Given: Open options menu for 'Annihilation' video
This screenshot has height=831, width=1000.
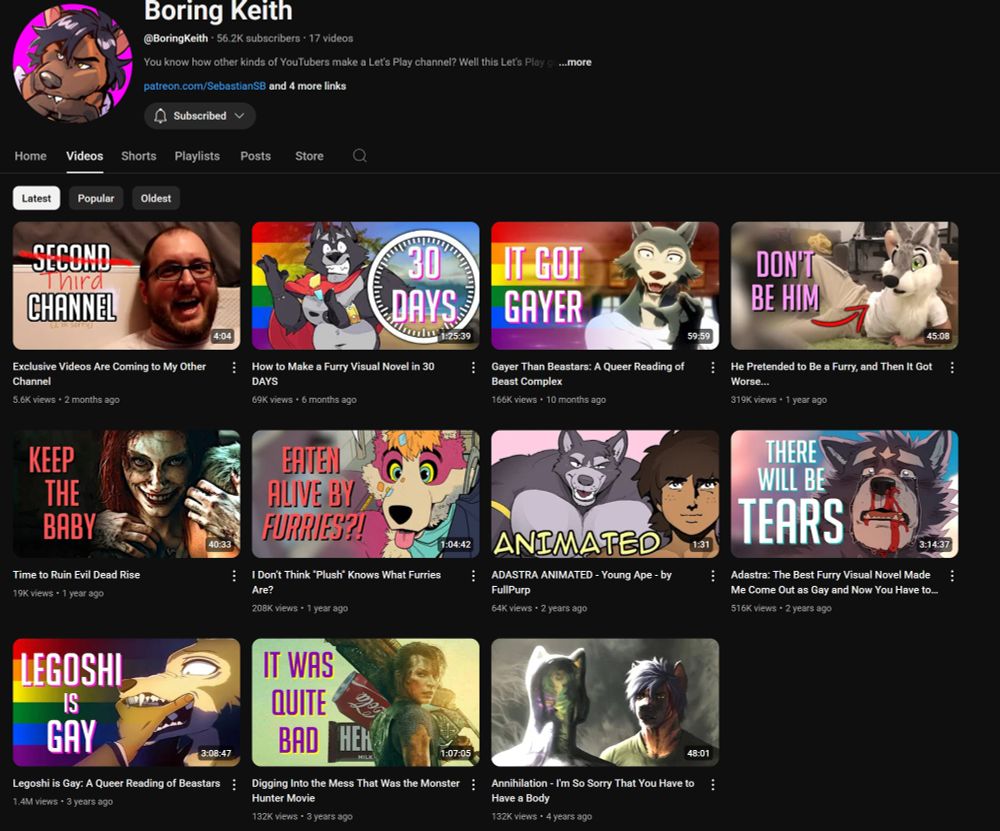Looking at the screenshot, I should click(x=712, y=784).
